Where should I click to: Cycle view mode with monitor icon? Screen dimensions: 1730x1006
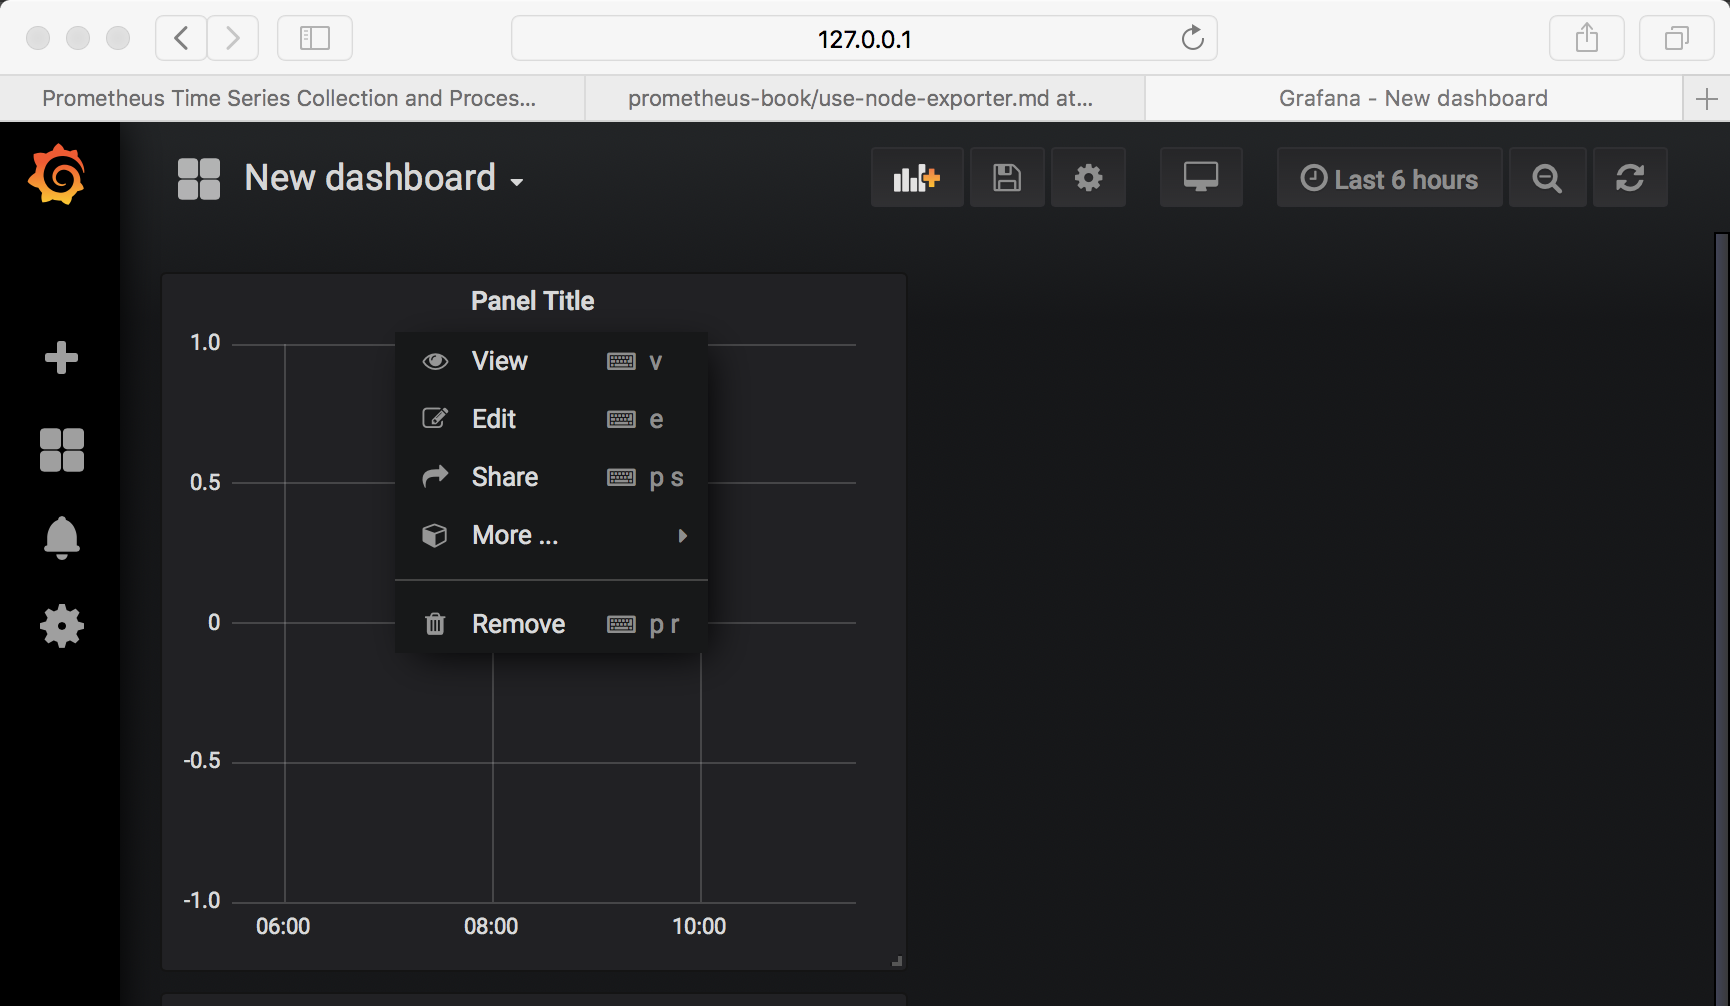click(x=1201, y=178)
